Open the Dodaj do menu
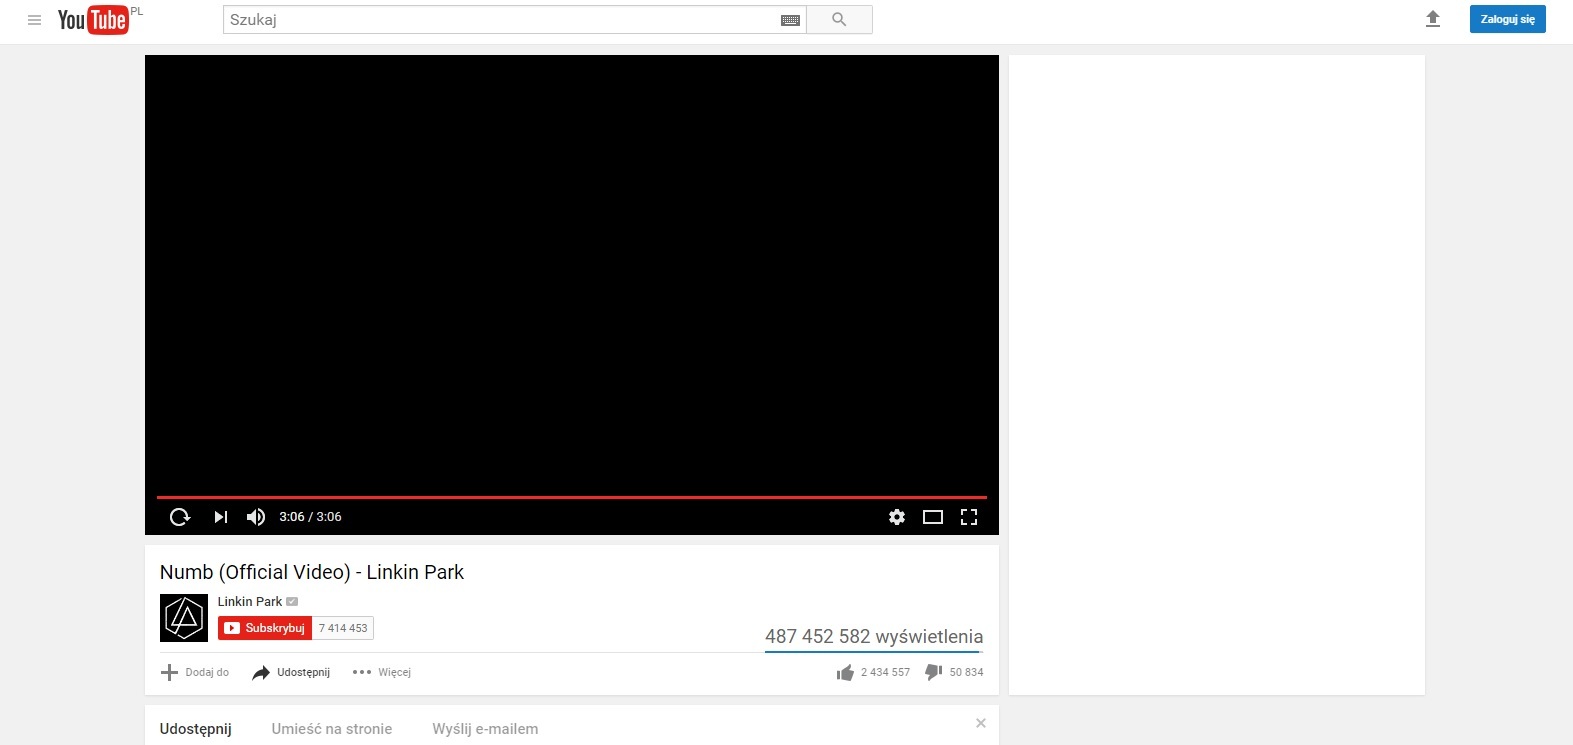1573x745 pixels. [195, 672]
